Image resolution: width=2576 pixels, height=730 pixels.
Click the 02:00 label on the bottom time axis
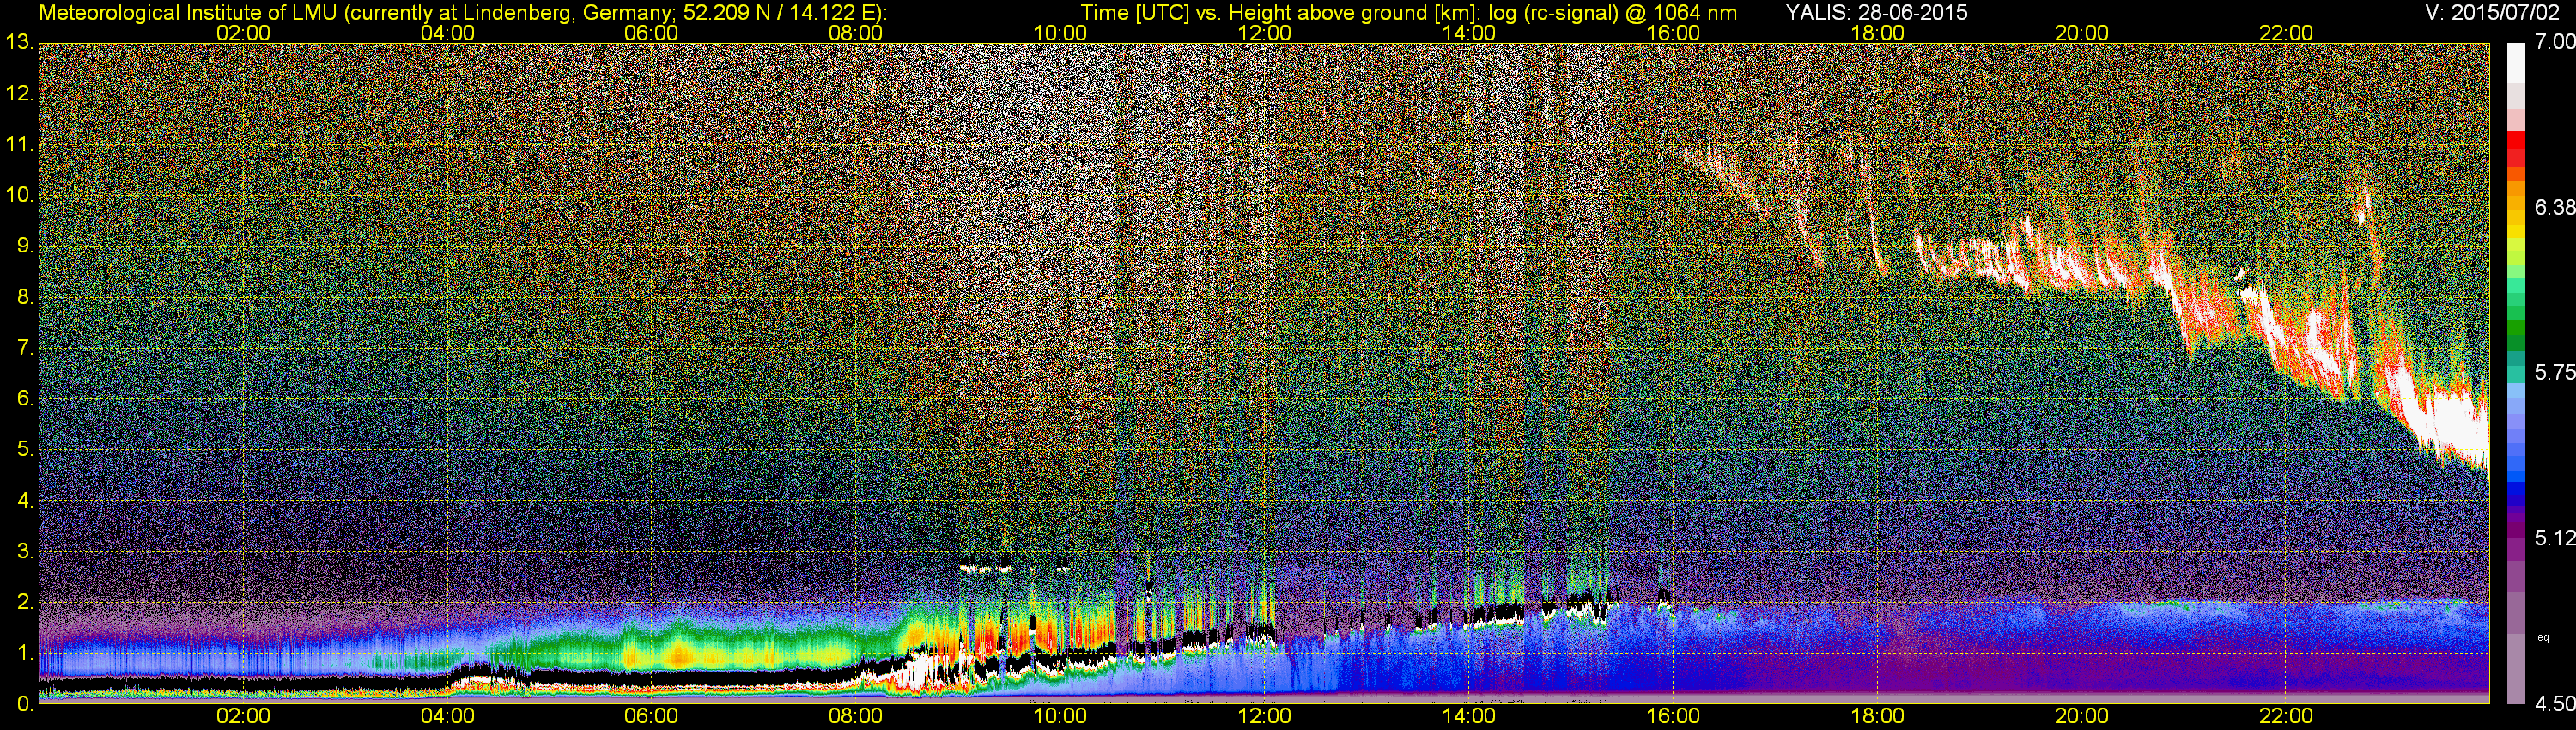(x=243, y=716)
